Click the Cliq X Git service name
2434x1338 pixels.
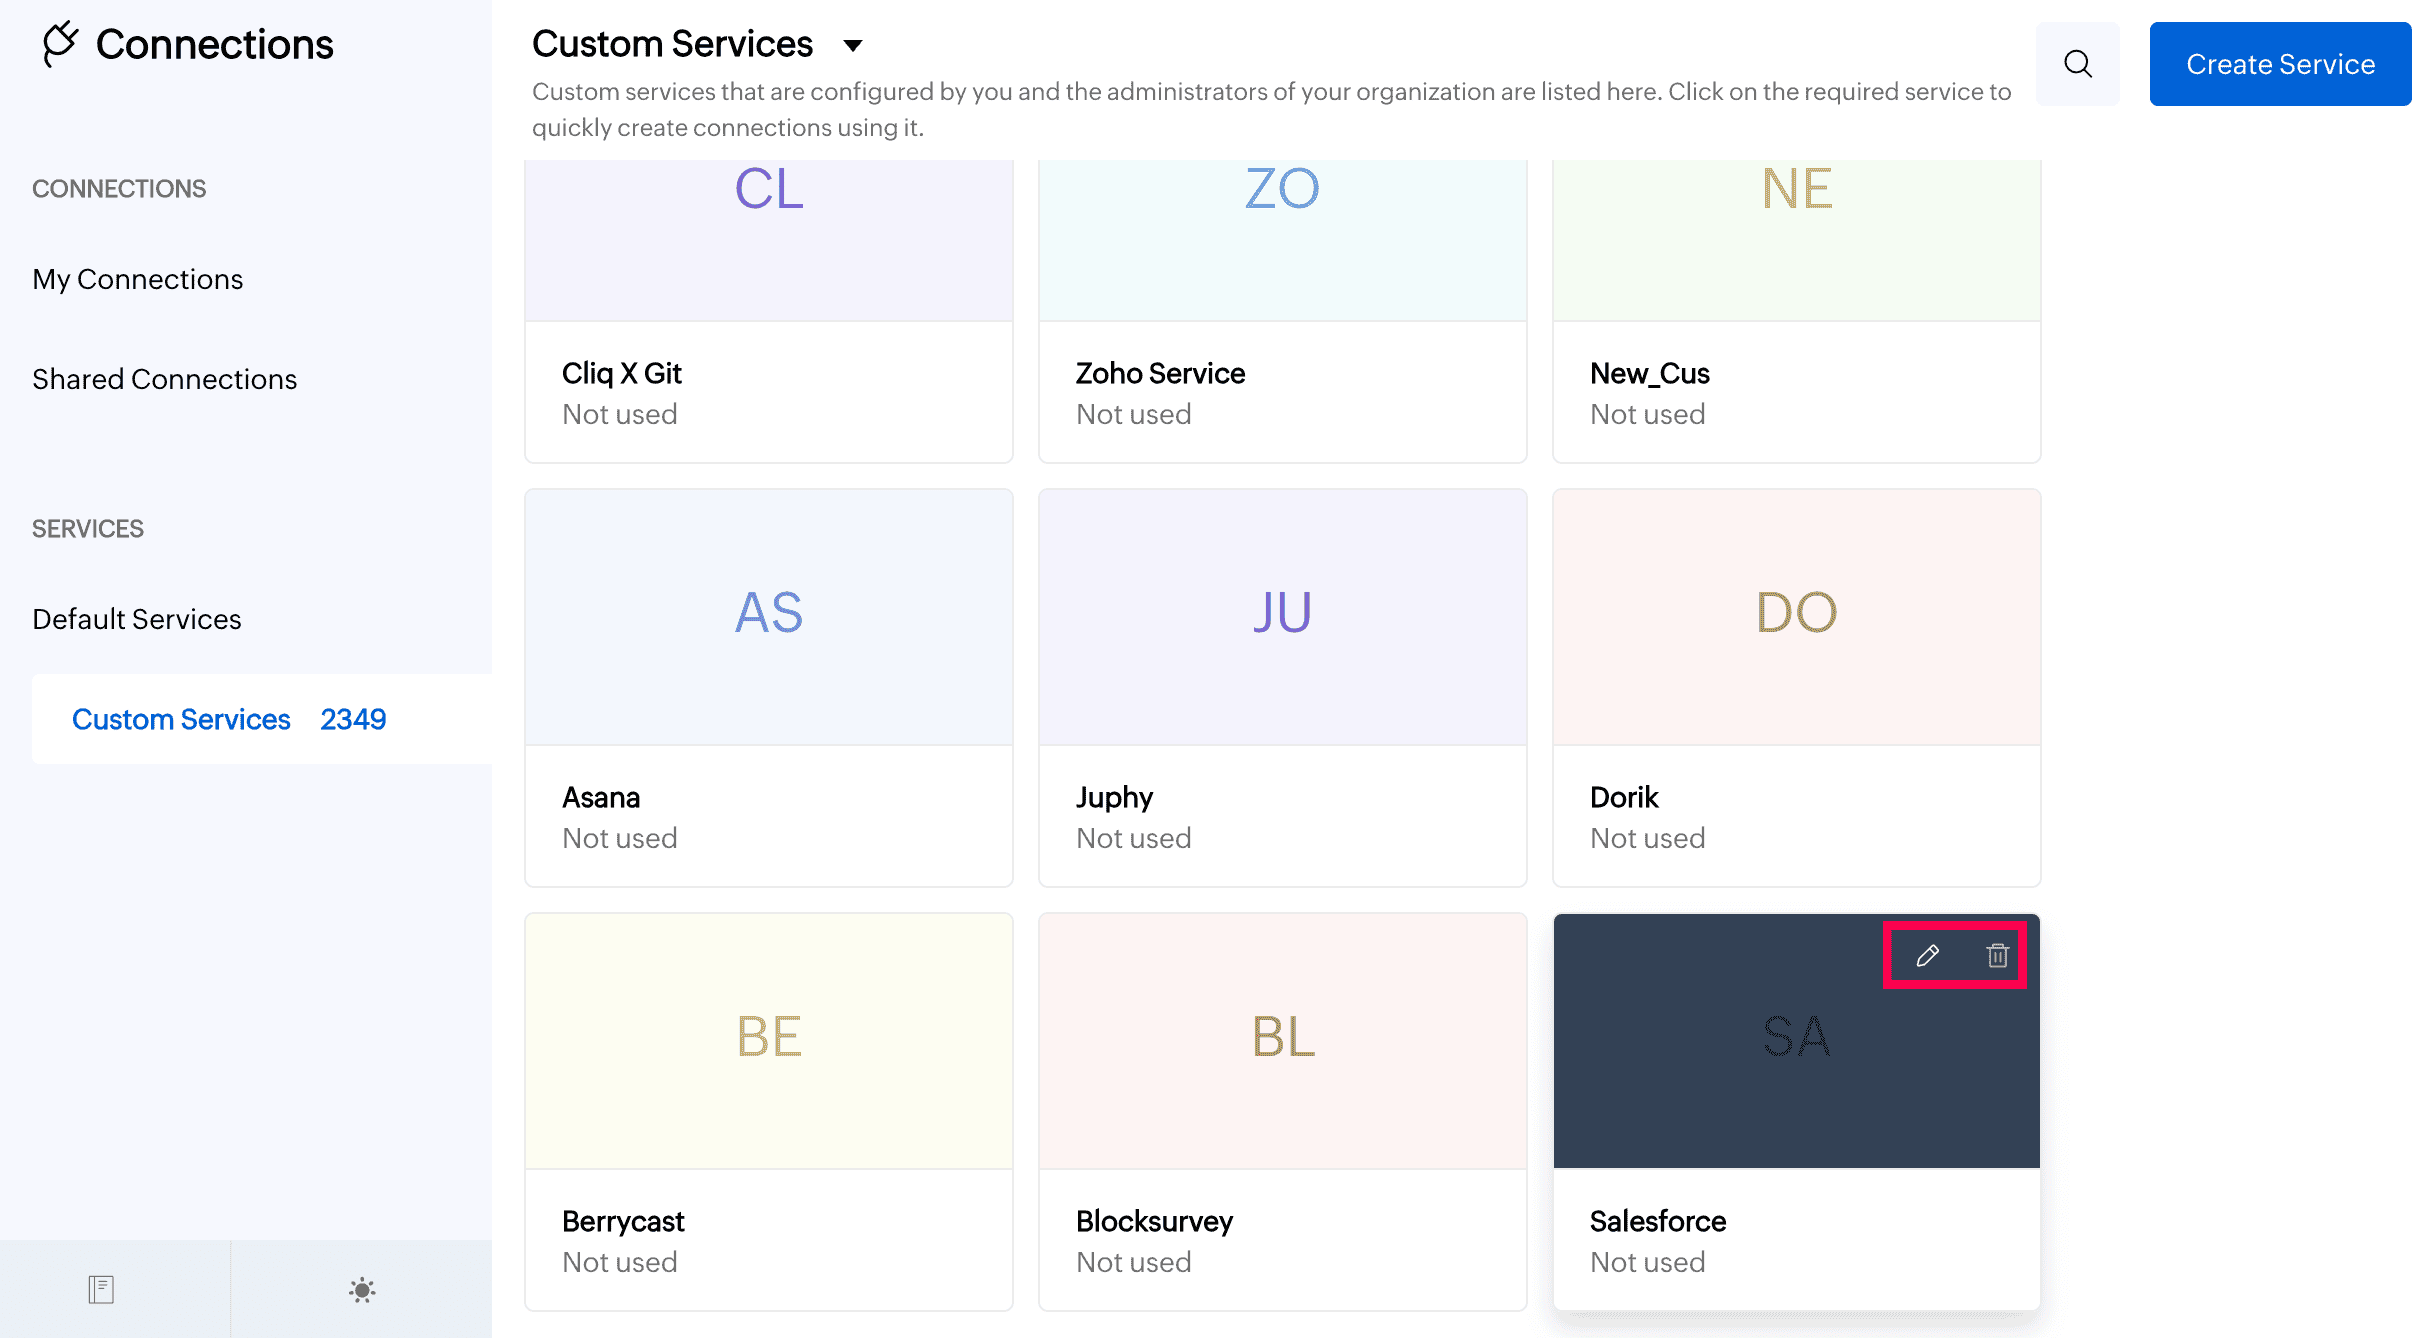tap(621, 373)
